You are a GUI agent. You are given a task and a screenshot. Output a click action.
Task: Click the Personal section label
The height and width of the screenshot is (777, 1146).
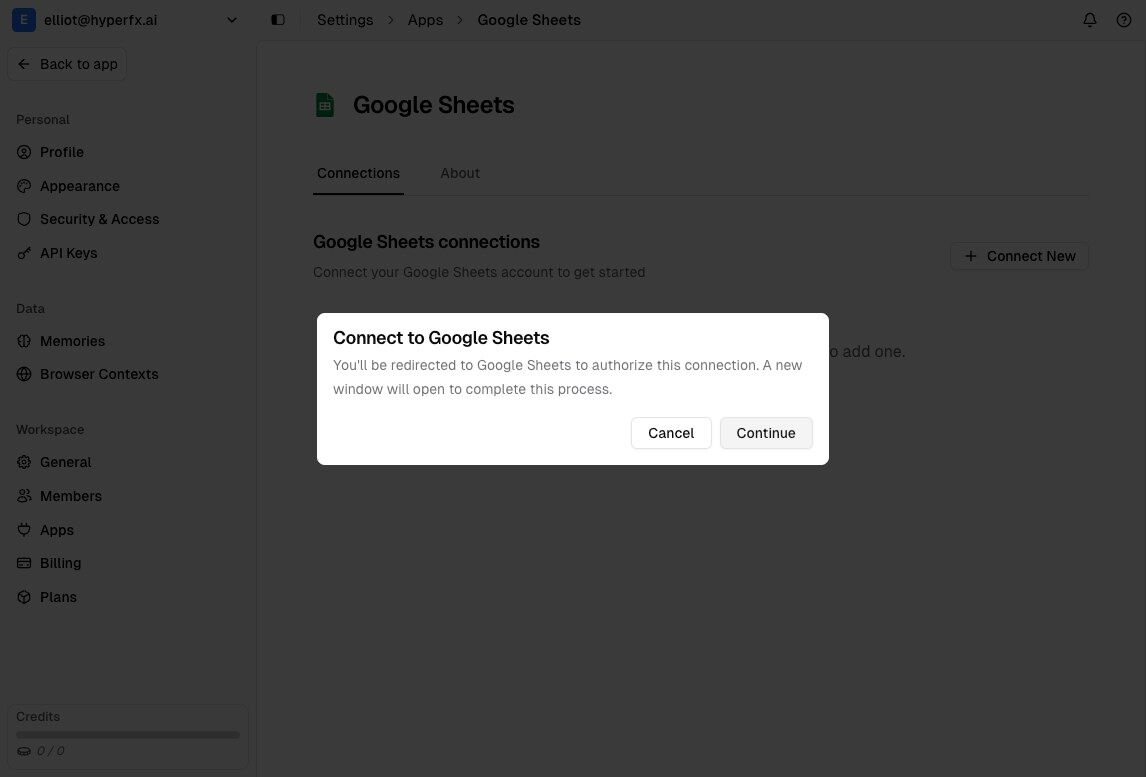[43, 120]
